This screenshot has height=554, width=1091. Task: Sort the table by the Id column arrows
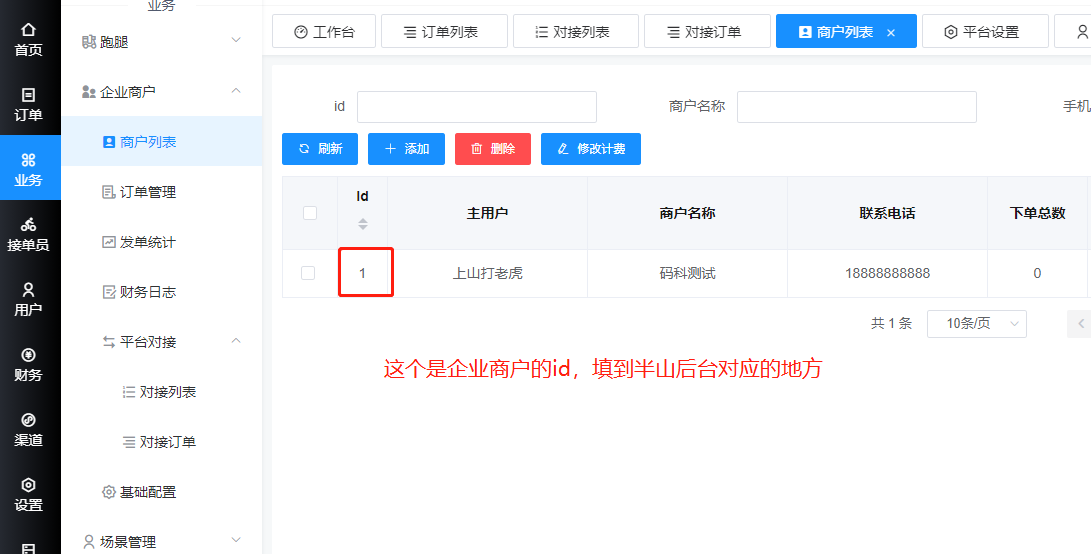point(363,224)
